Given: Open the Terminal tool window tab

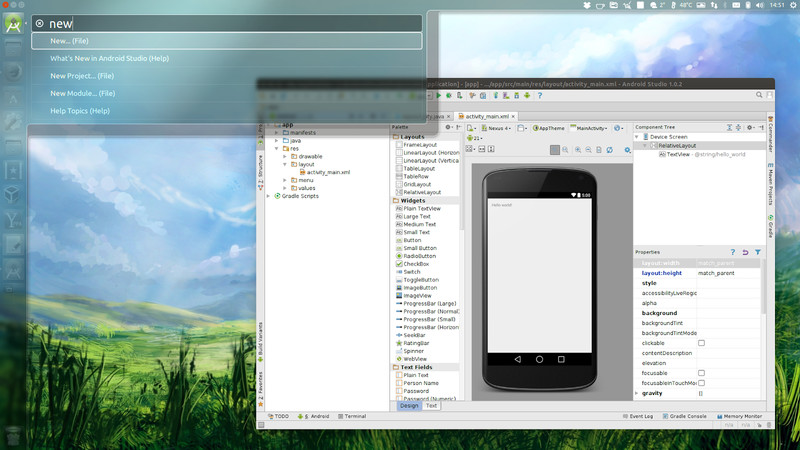Looking at the screenshot, I should 352,416.
